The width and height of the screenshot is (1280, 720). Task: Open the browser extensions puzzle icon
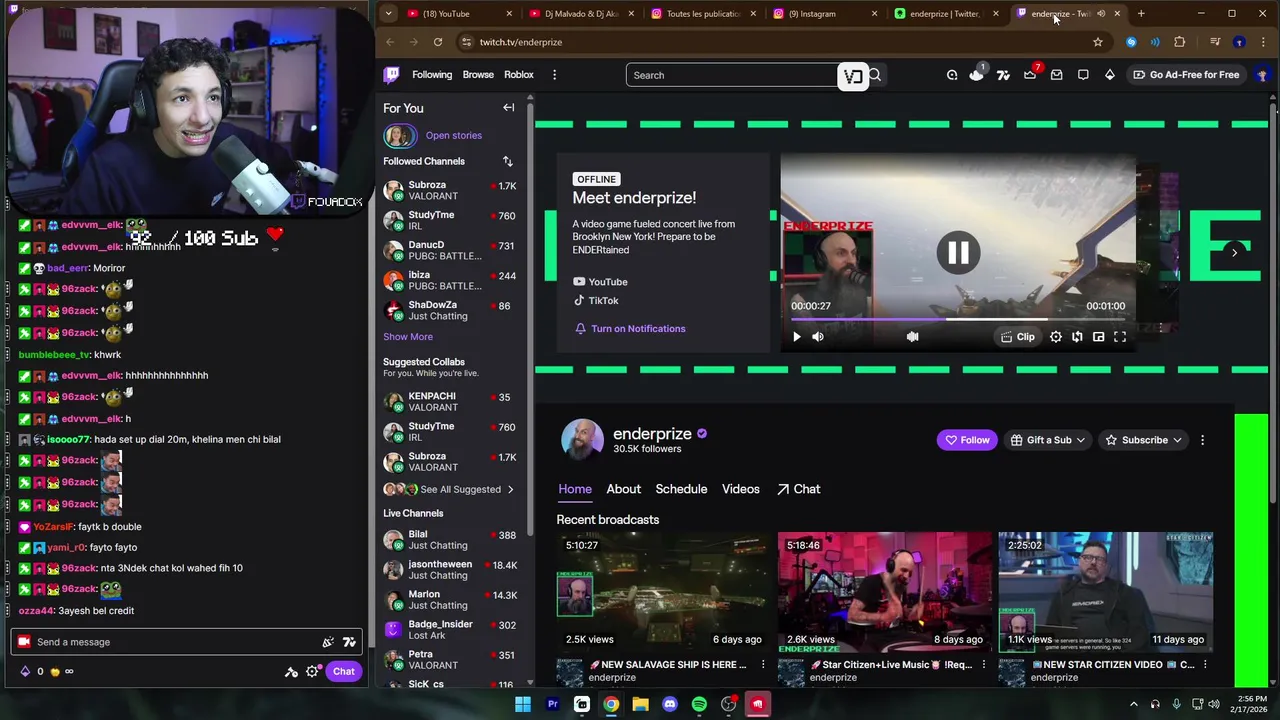click(1180, 42)
